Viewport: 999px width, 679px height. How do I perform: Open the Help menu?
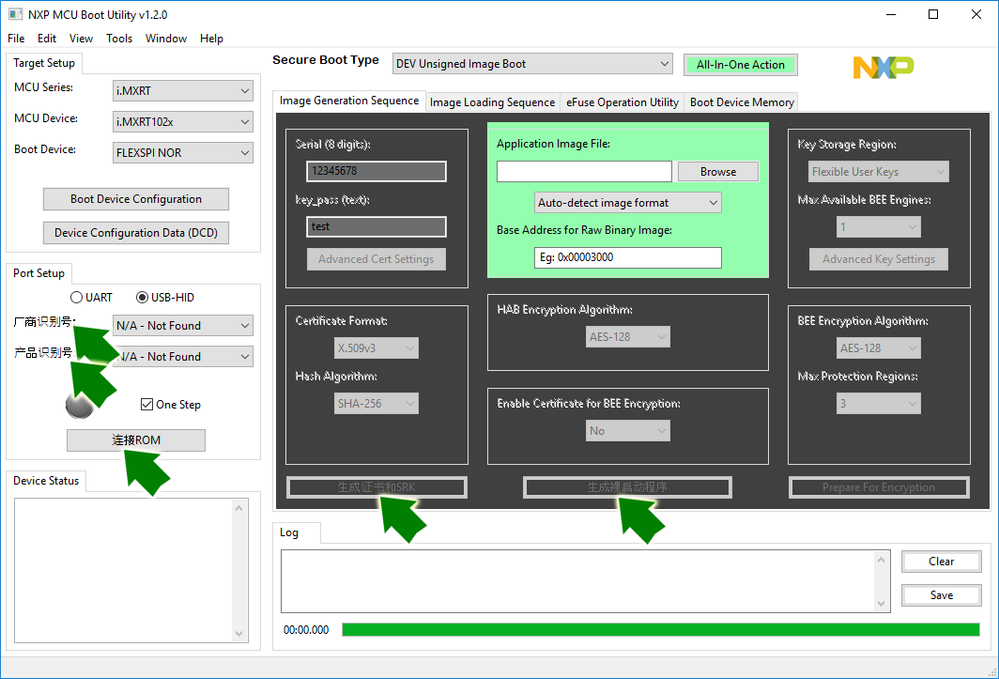click(x=212, y=38)
